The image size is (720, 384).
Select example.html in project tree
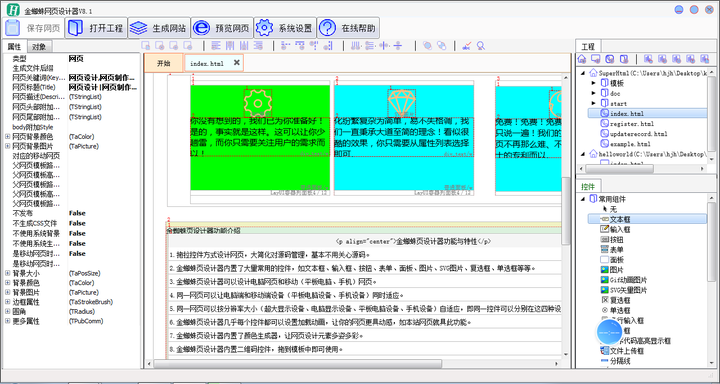pos(630,144)
